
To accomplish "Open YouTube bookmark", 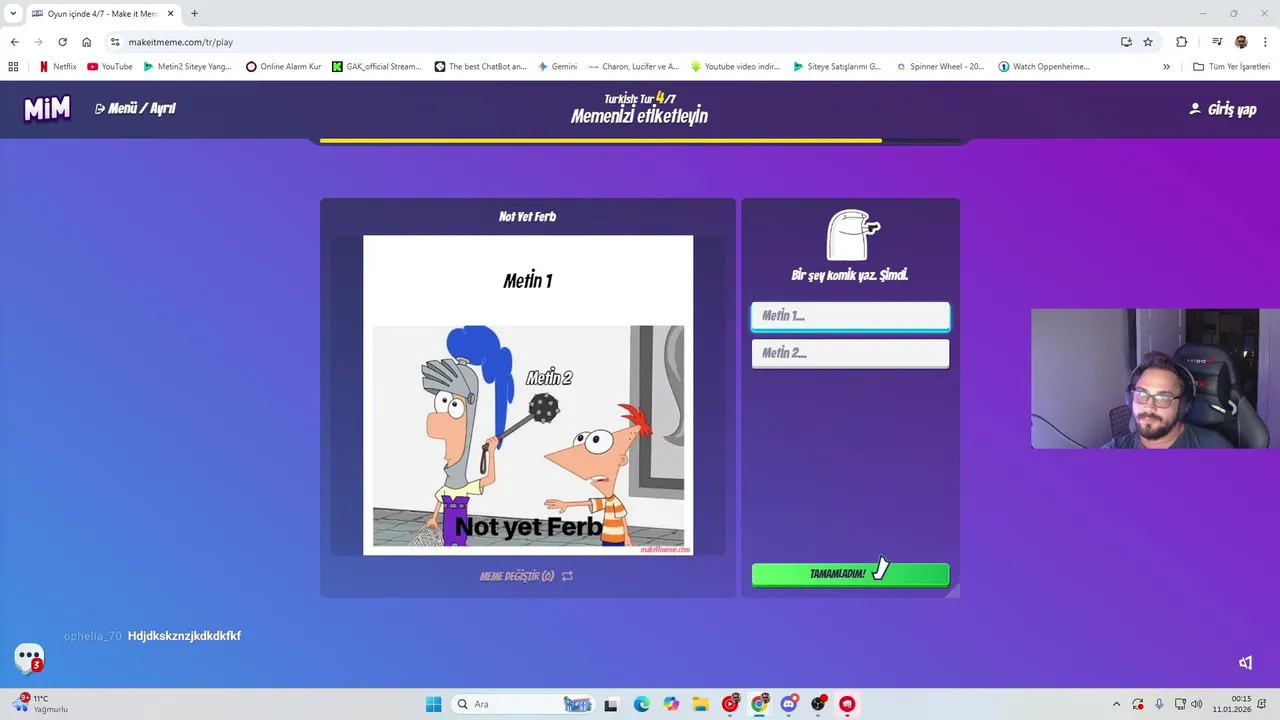I will point(110,67).
